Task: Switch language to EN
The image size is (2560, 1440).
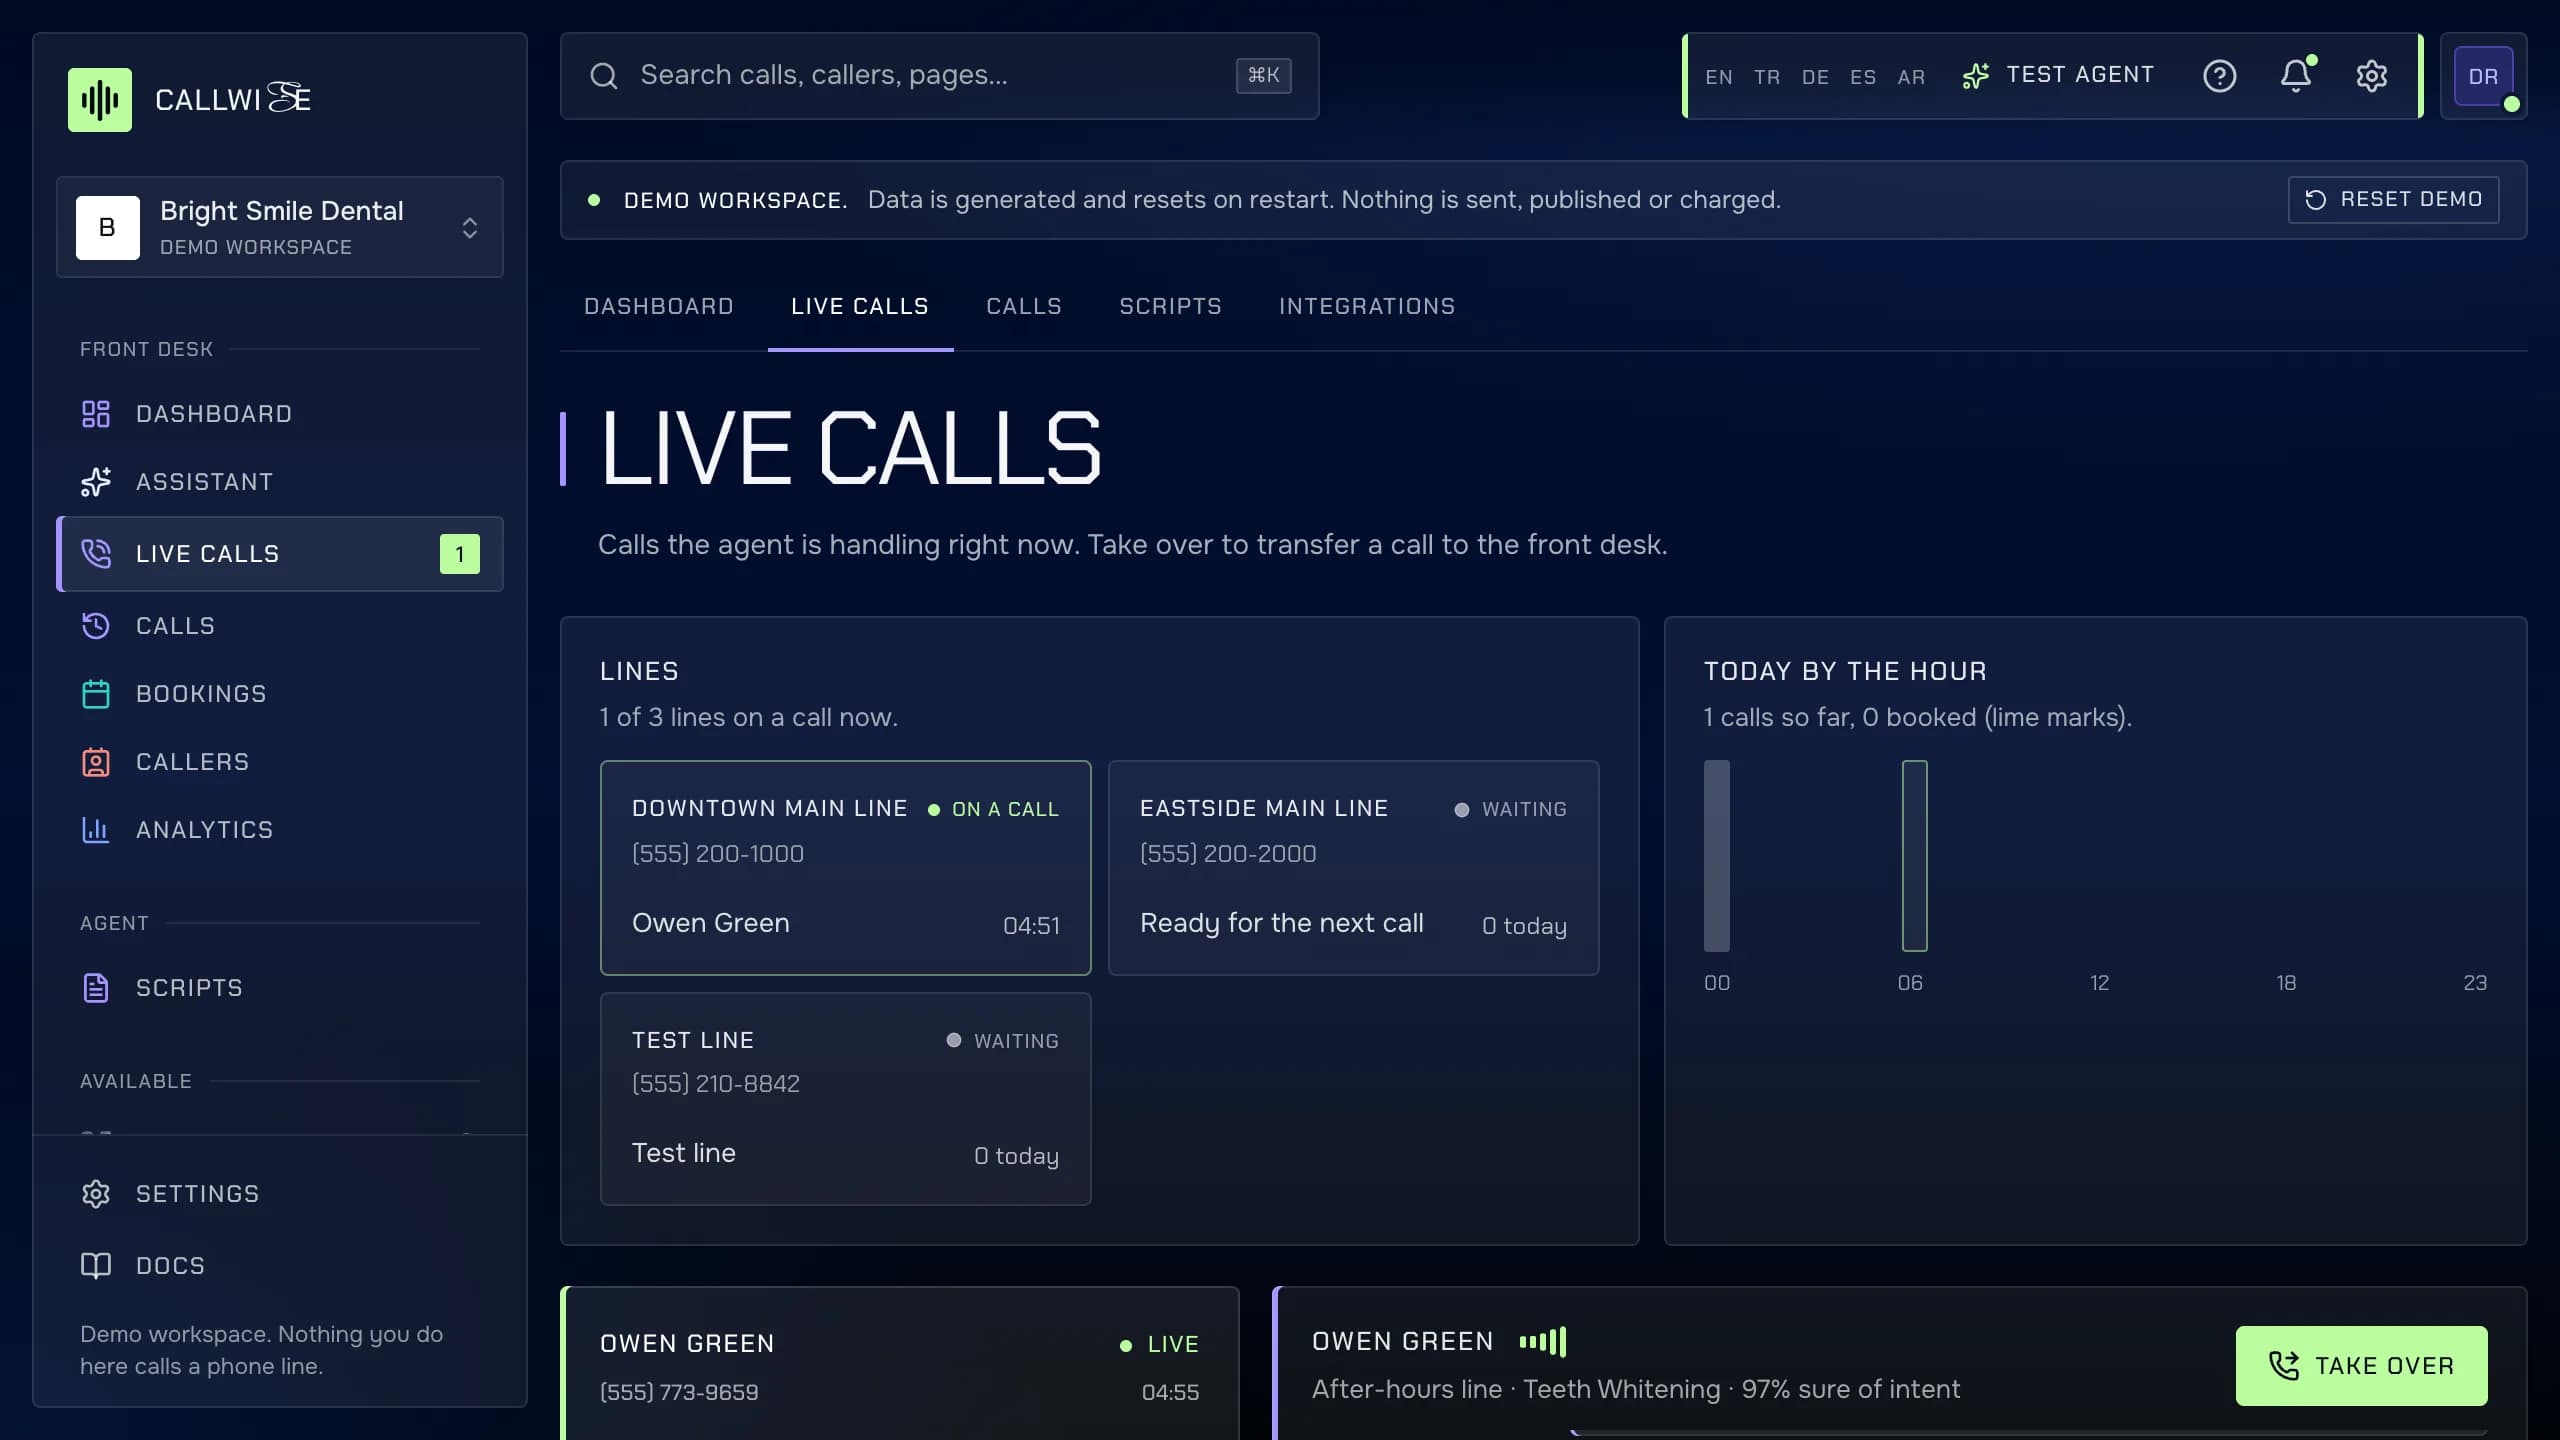Action: pyautogui.click(x=1719, y=77)
